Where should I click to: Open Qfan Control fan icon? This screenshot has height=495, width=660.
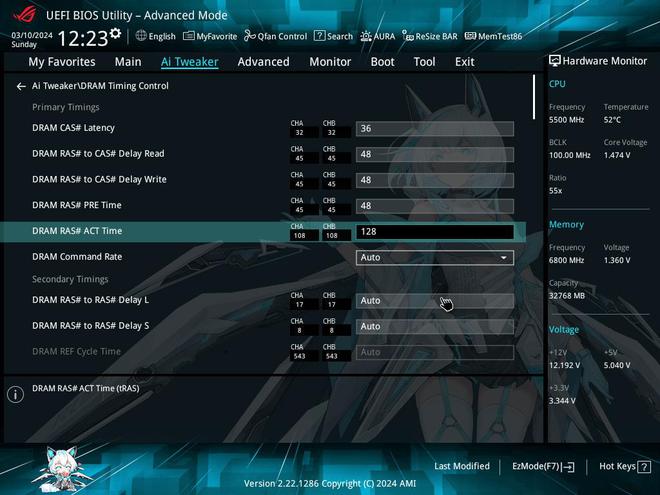[x=250, y=36]
